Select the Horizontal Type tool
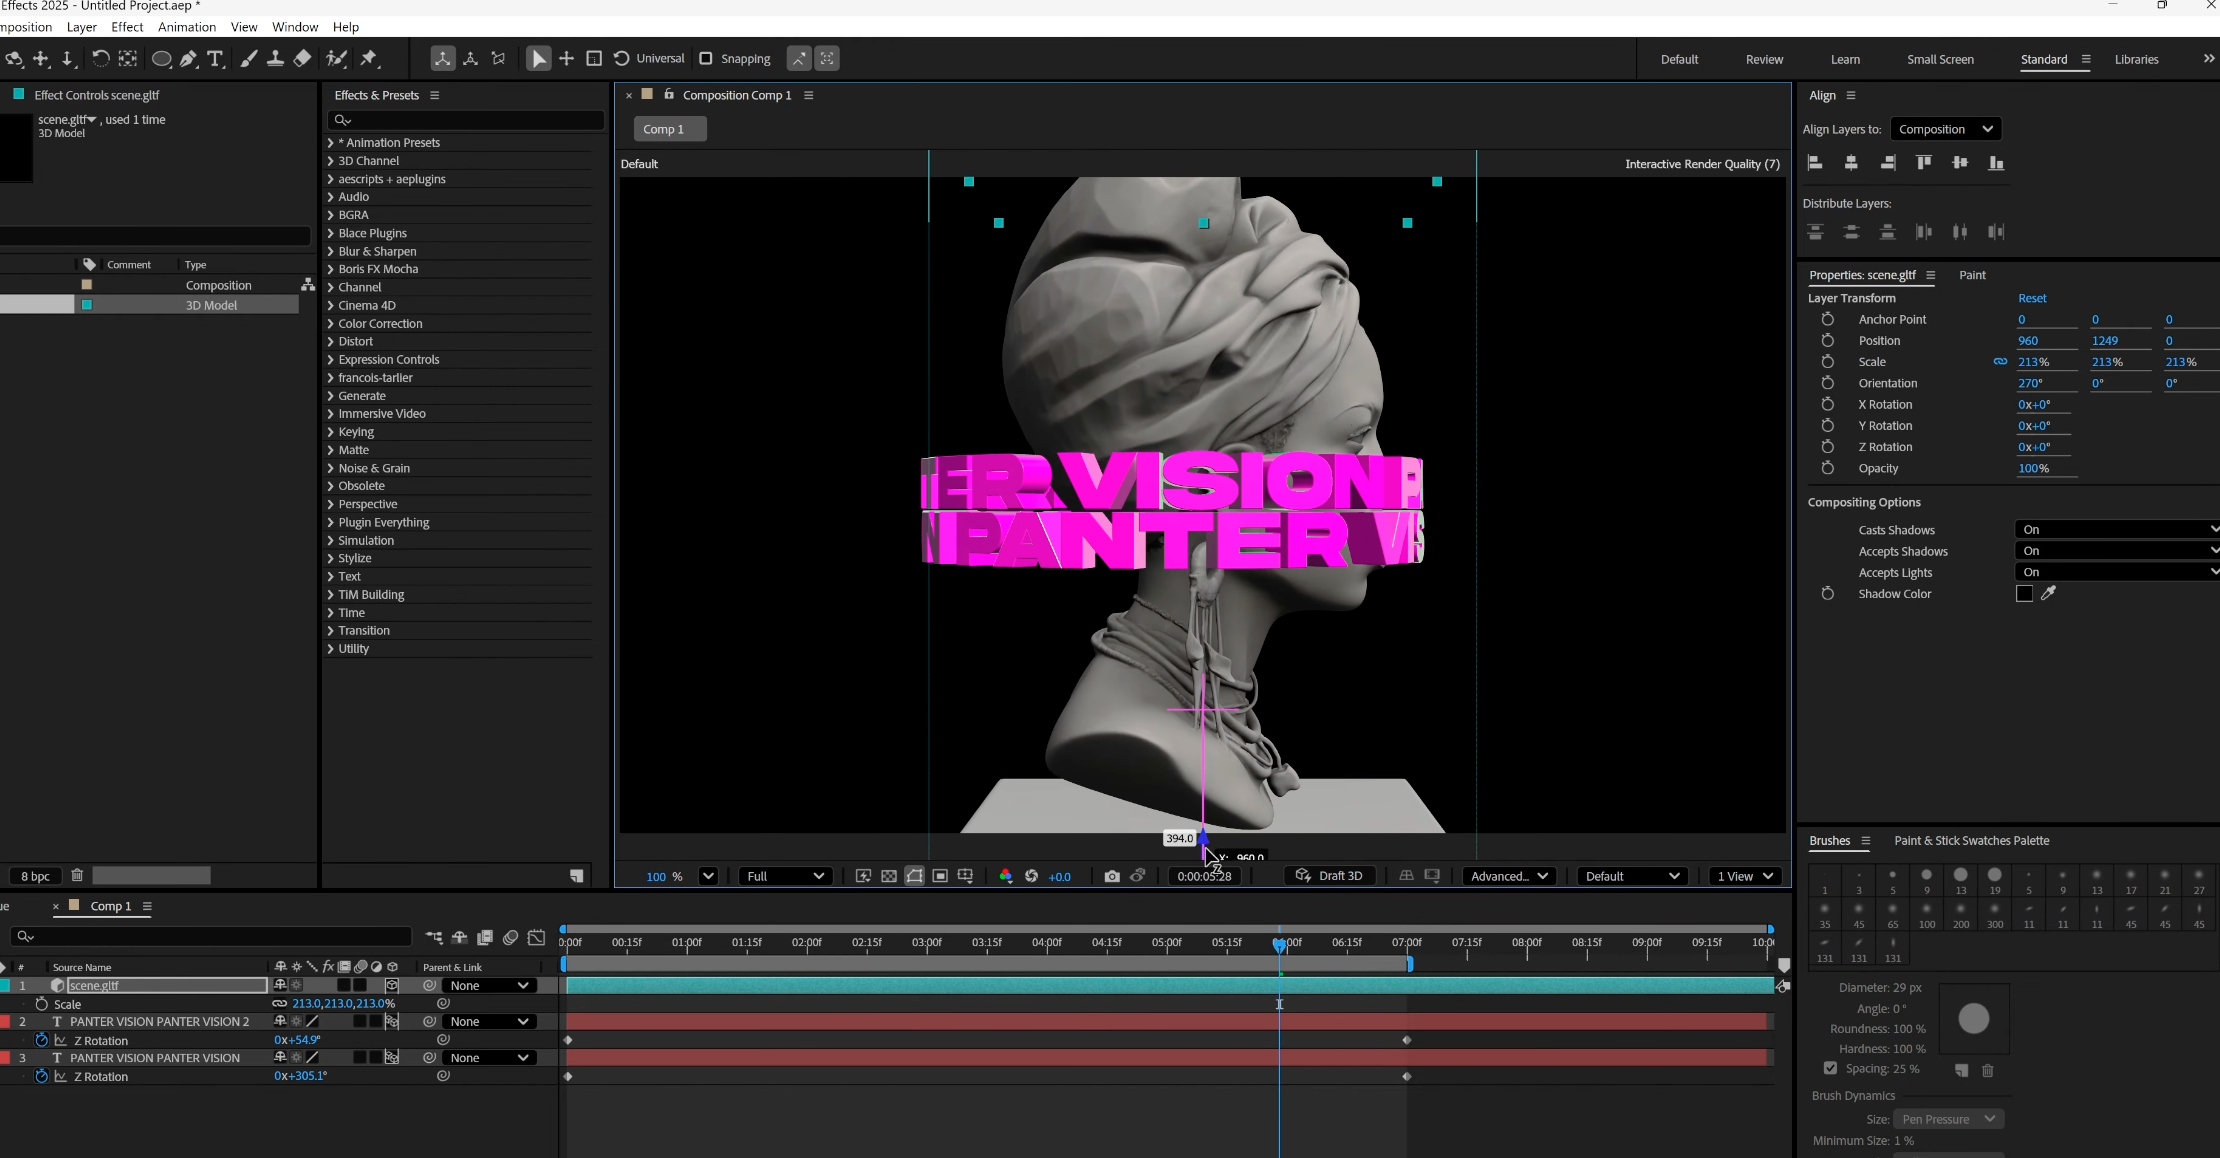 pos(215,59)
